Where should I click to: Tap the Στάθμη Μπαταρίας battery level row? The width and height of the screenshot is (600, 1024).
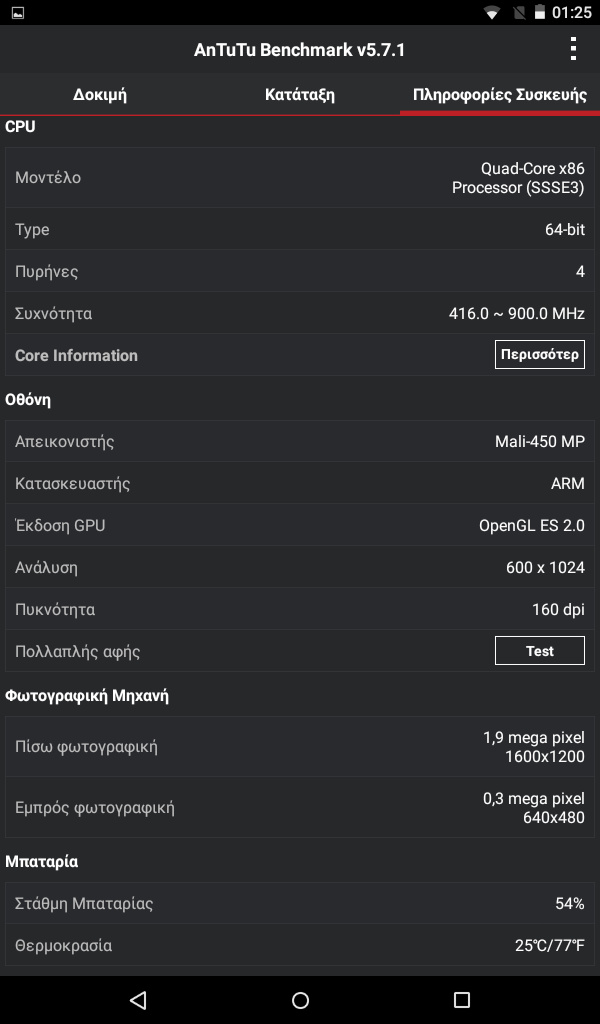tap(300, 903)
